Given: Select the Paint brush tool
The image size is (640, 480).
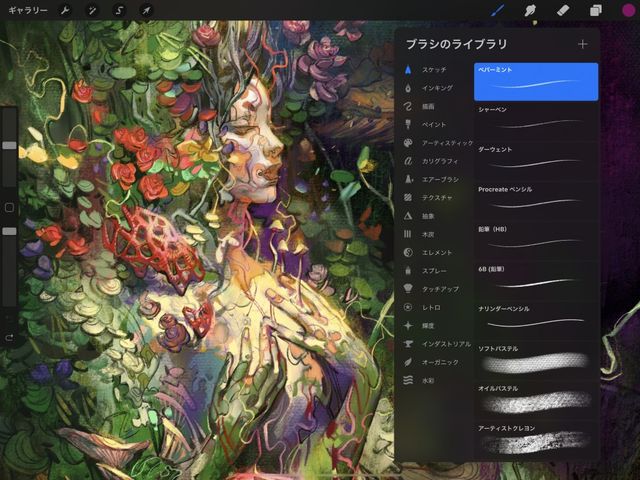Looking at the screenshot, I should [497, 10].
